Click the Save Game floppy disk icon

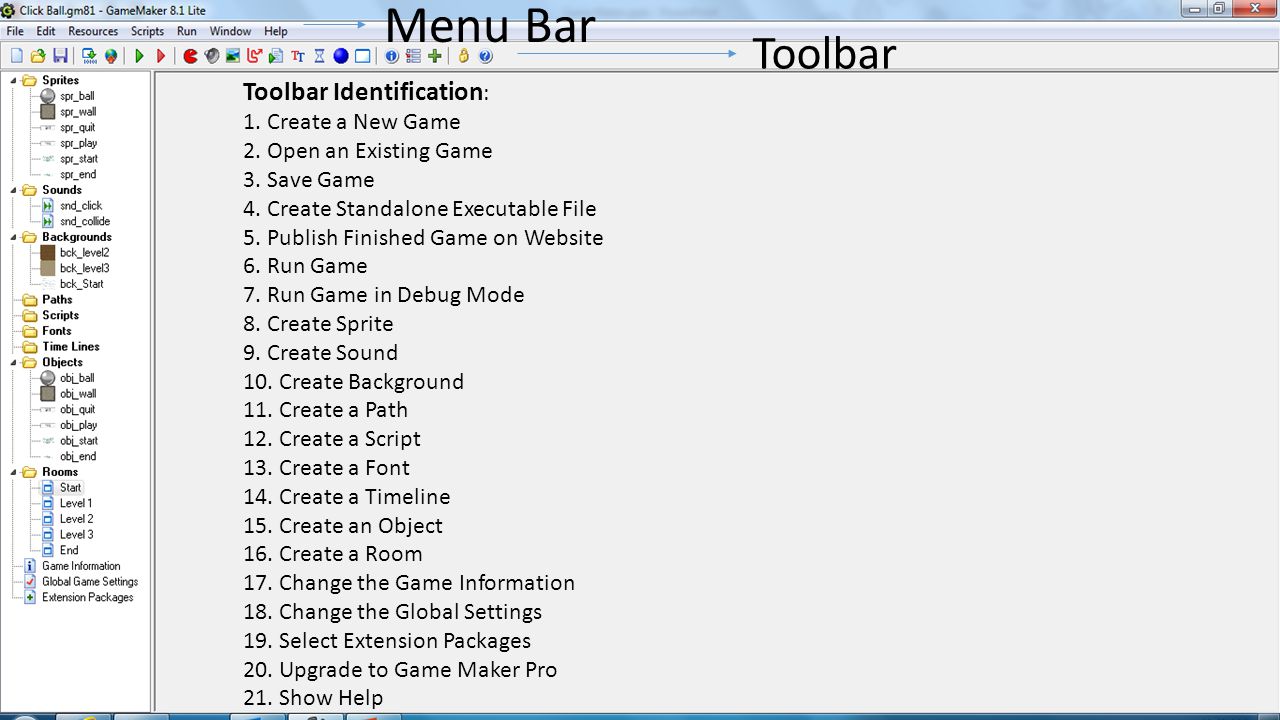60,56
